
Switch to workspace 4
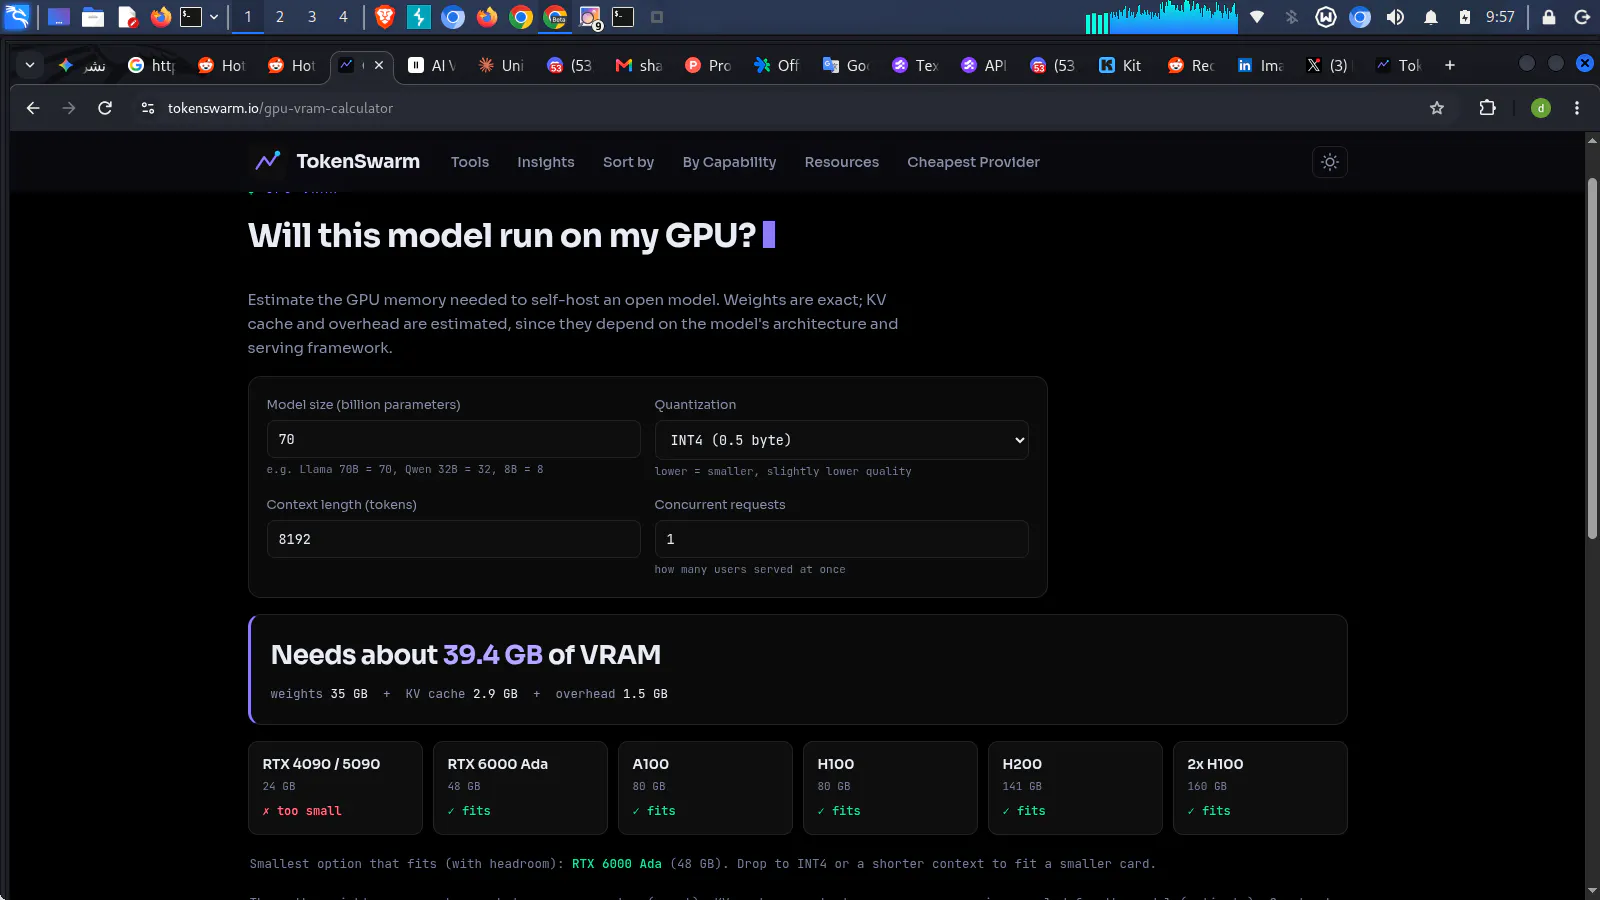[x=343, y=17]
